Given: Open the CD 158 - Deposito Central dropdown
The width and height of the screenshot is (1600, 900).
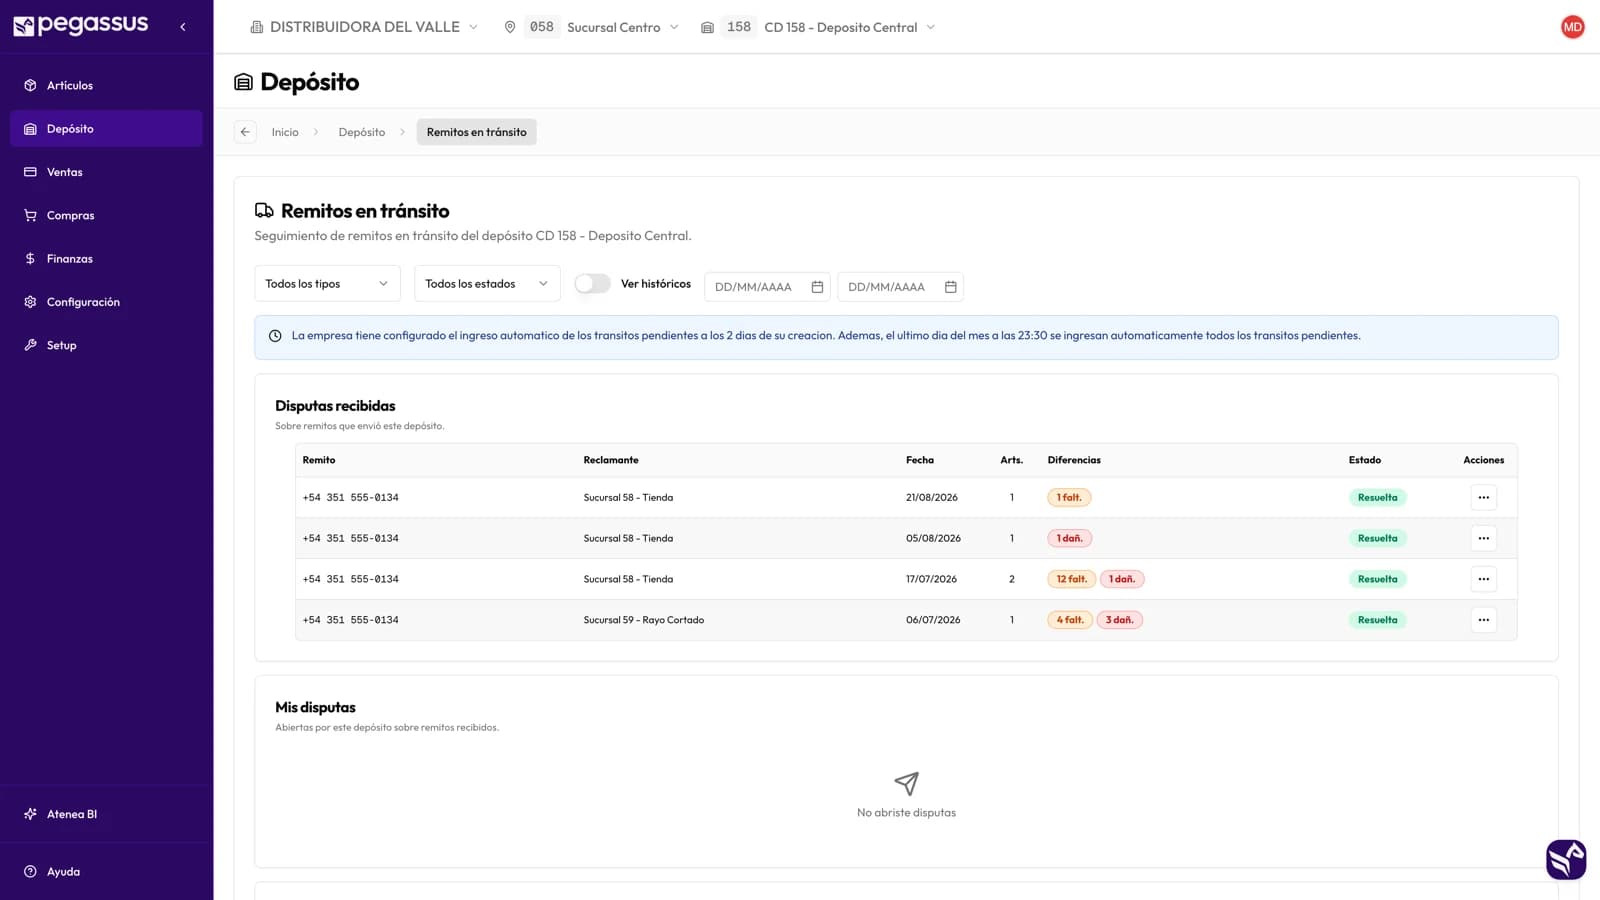Looking at the screenshot, I should tap(818, 27).
